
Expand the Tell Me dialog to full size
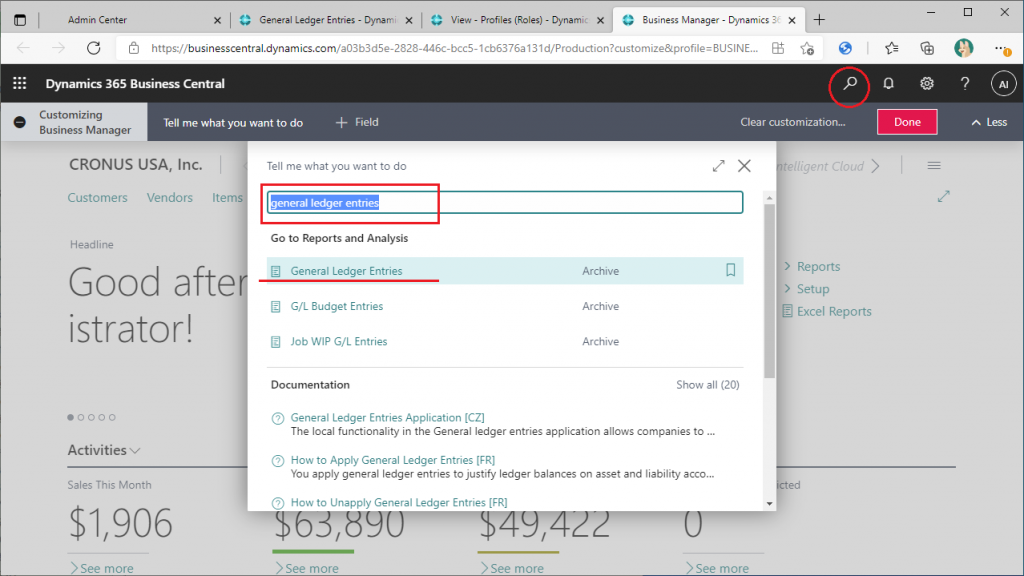(718, 166)
